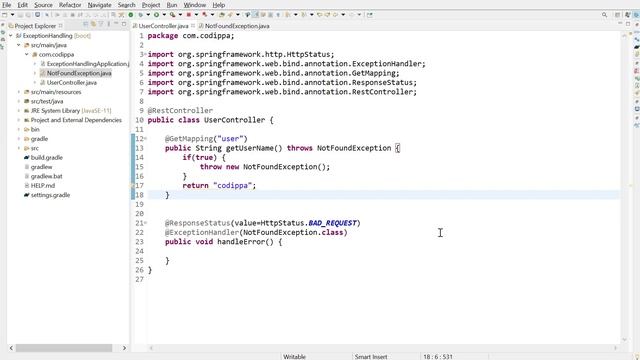Collapse the com.codippa package

point(27,54)
